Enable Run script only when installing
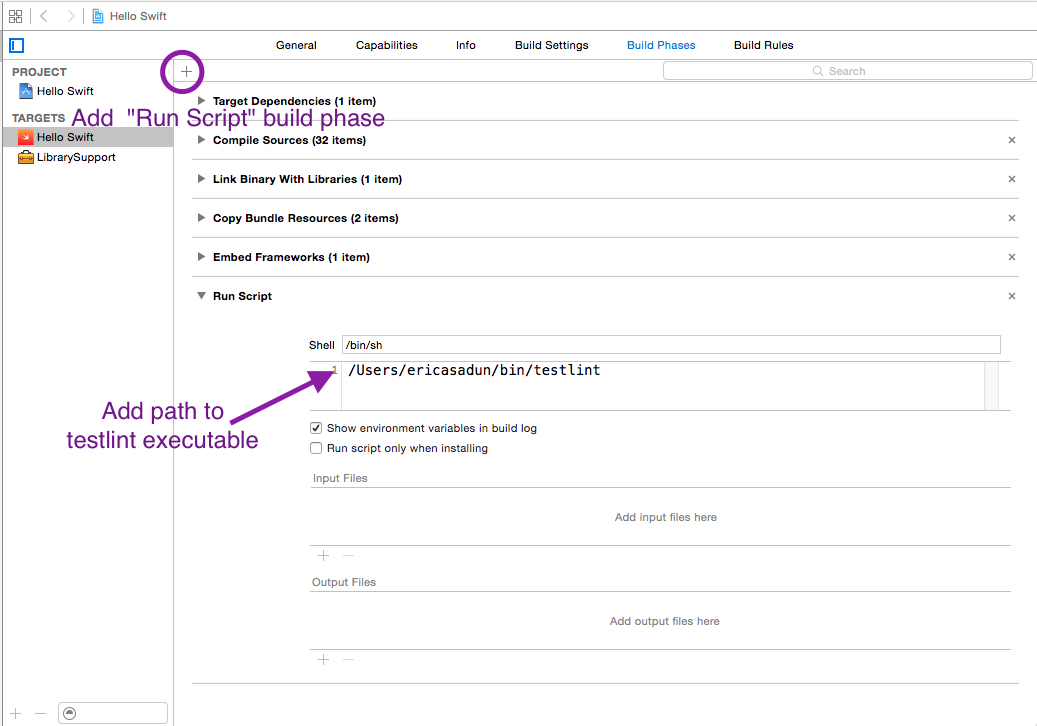Image resolution: width=1037 pixels, height=726 pixels. click(x=316, y=448)
